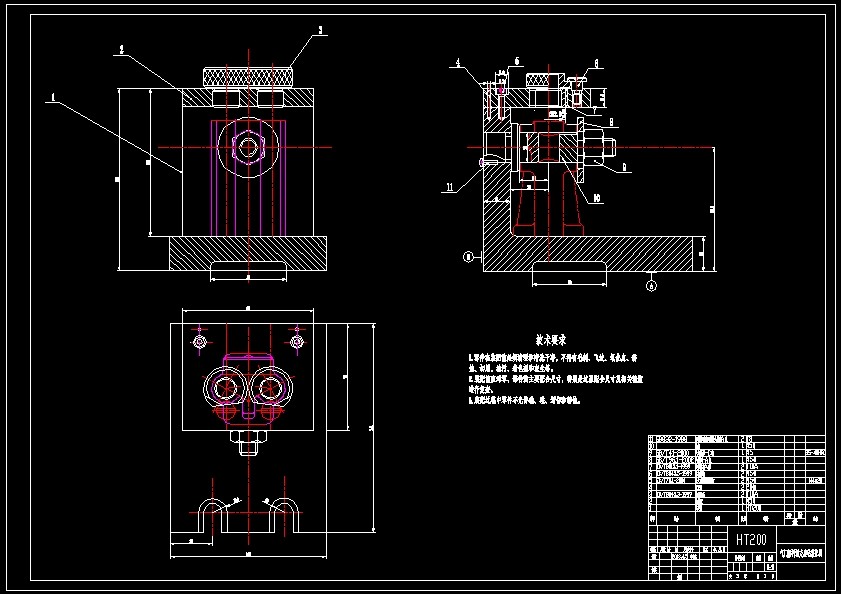Select part balloon number 11 in section view
Image resolution: width=841 pixels, height=594 pixels.
point(449,187)
